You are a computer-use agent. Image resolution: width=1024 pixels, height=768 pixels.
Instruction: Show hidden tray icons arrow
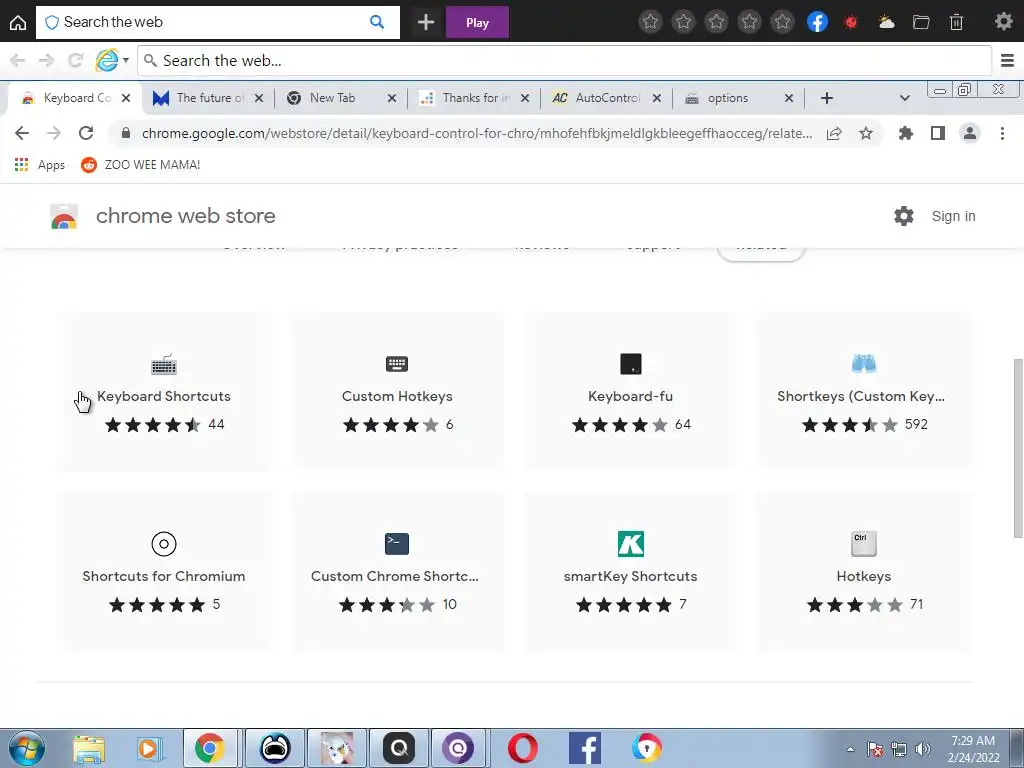coord(850,749)
